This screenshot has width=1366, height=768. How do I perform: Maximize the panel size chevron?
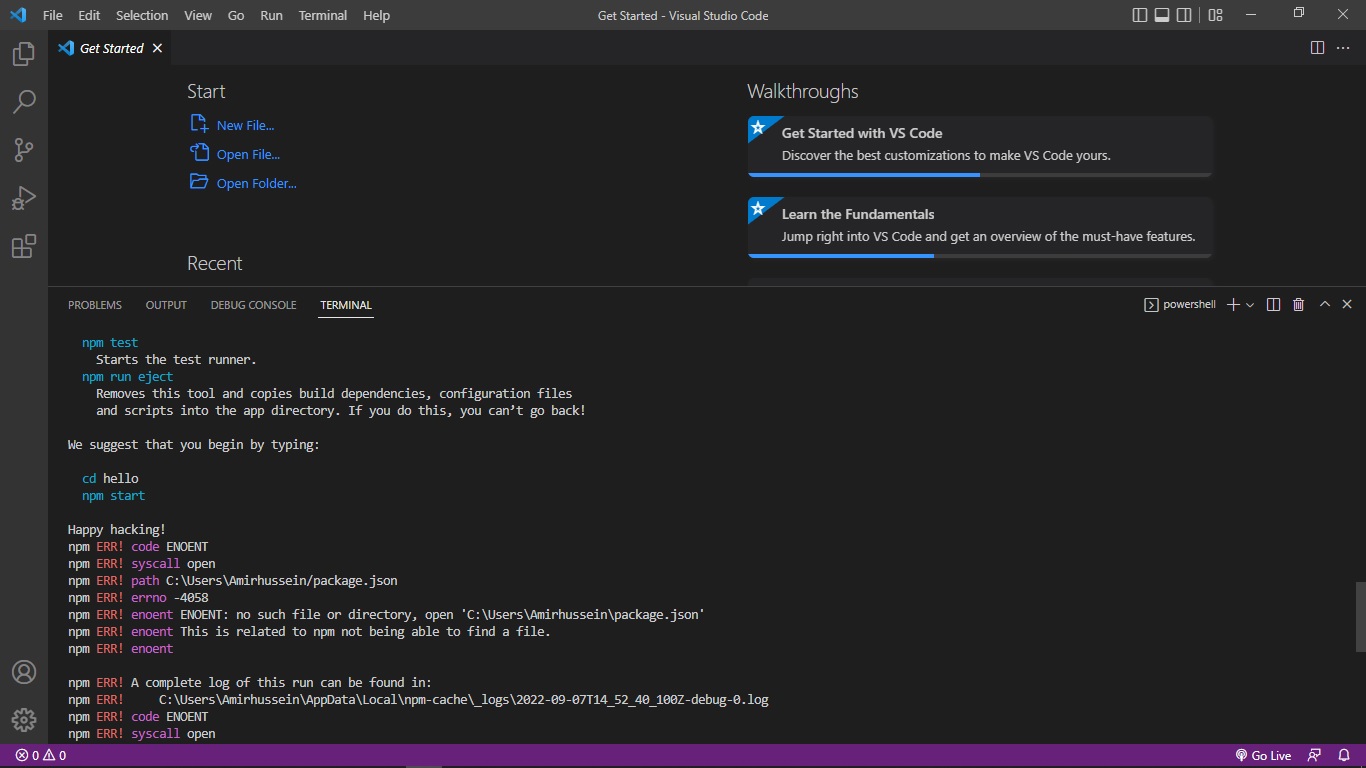tap(1325, 305)
